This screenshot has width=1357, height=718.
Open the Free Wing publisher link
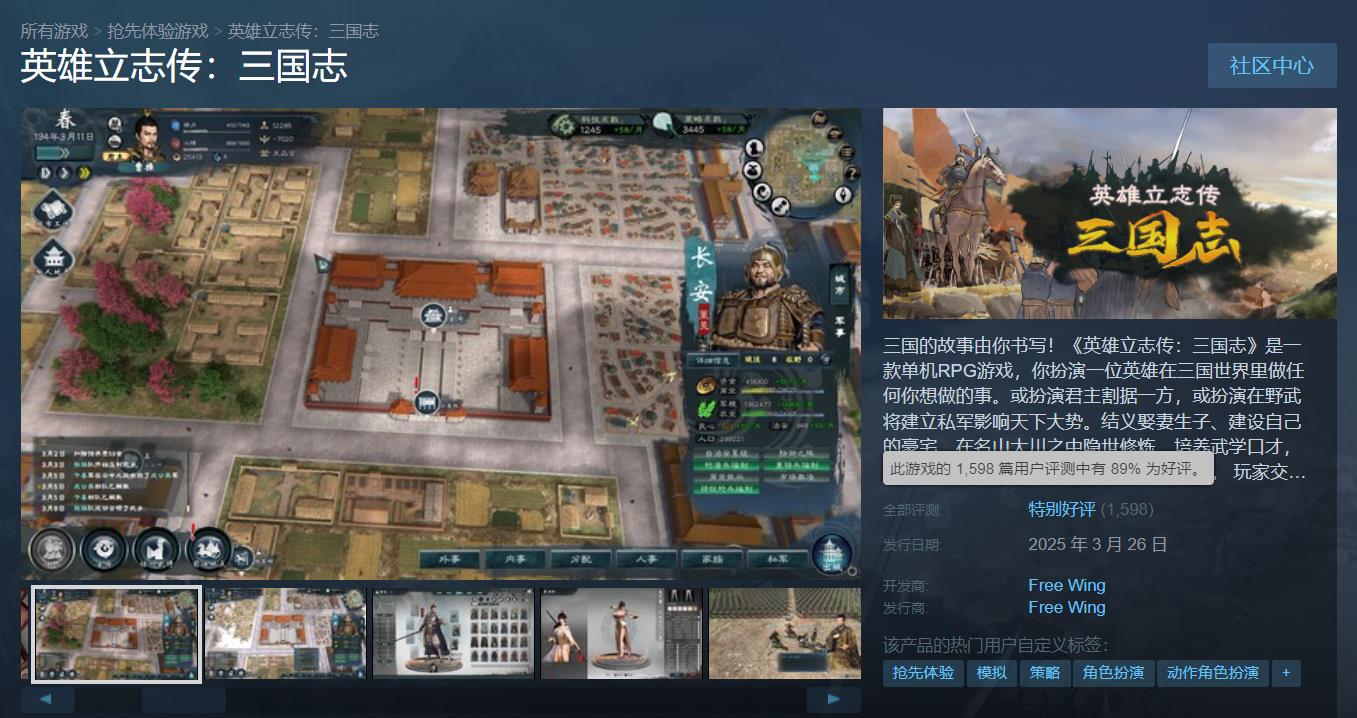1066,607
